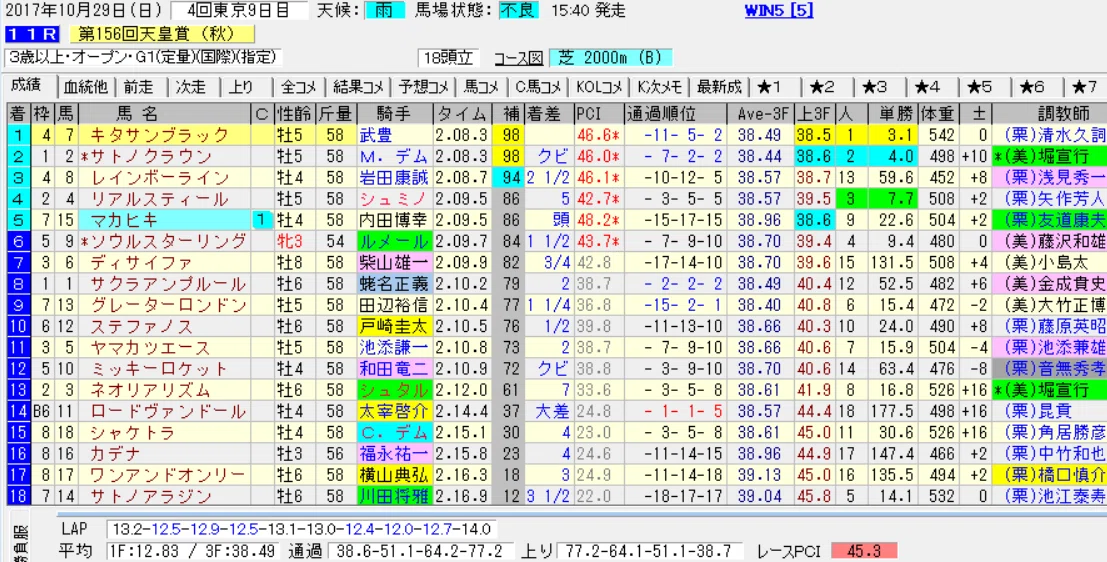The width and height of the screenshot is (1107, 562).
Task: Open the KOLコメ tab
Action: [x=599, y=88]
